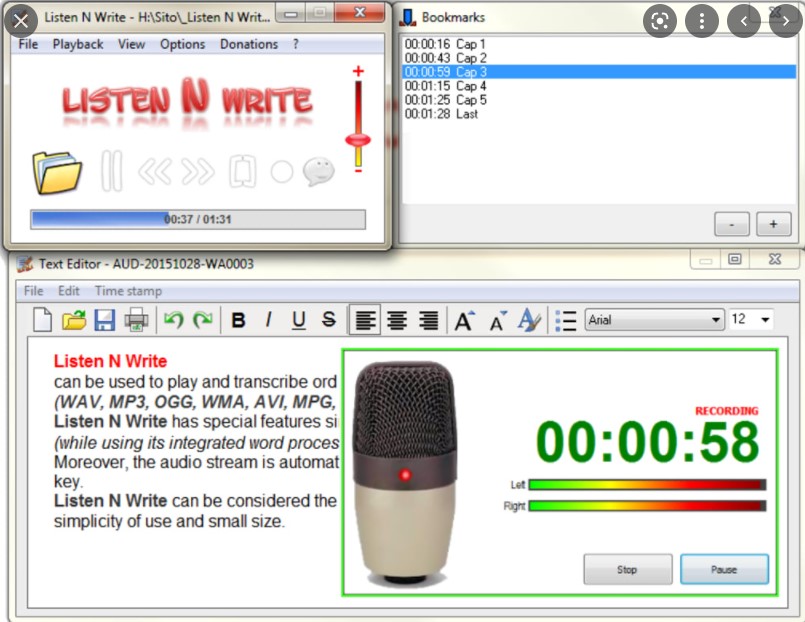
Task: Open the Donations menu
Action: 249,44
